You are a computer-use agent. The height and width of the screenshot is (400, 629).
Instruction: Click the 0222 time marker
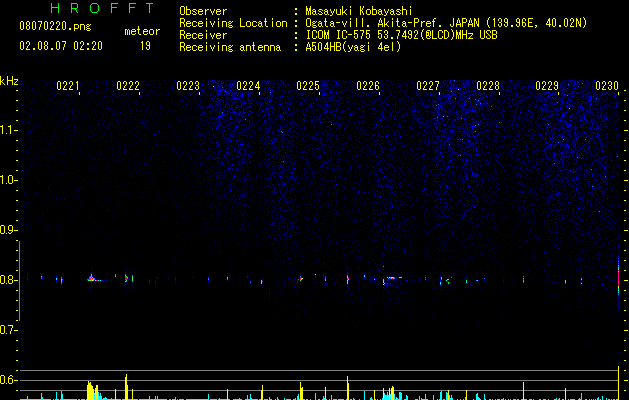coord(128,86)
